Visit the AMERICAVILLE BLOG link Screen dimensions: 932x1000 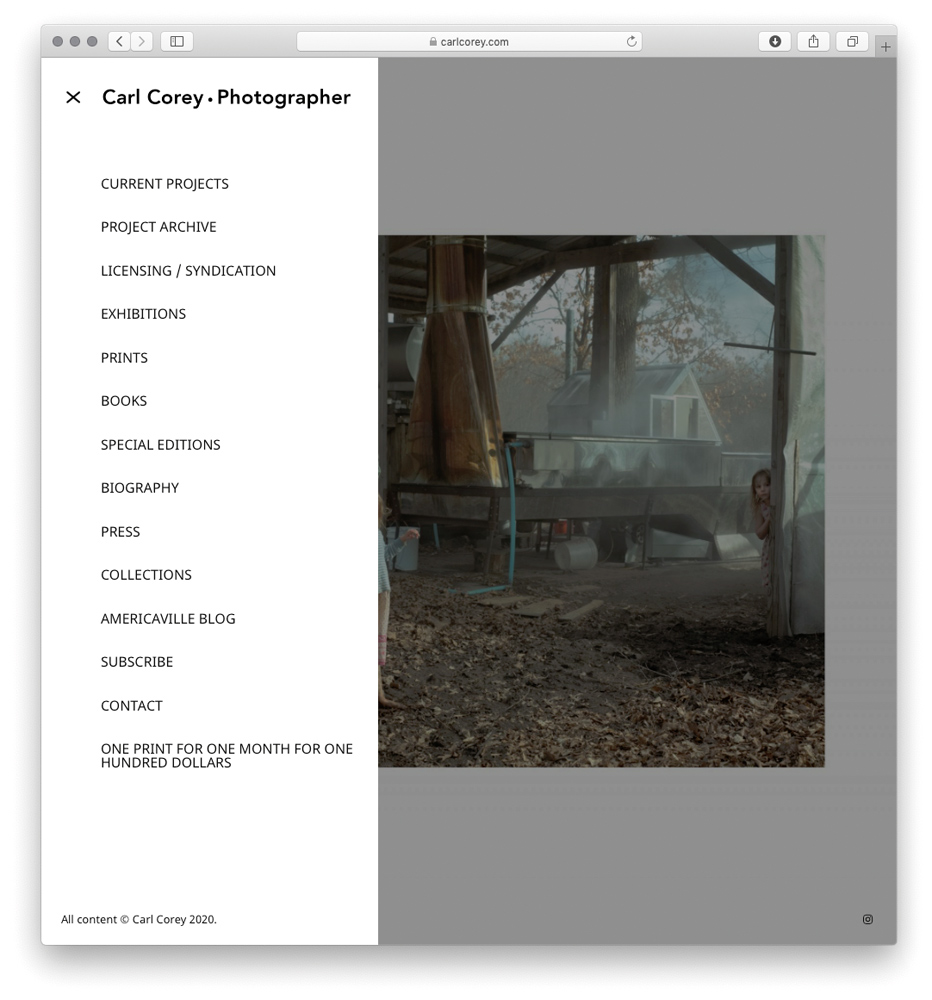pyautogui.click(x=168, y=619)
